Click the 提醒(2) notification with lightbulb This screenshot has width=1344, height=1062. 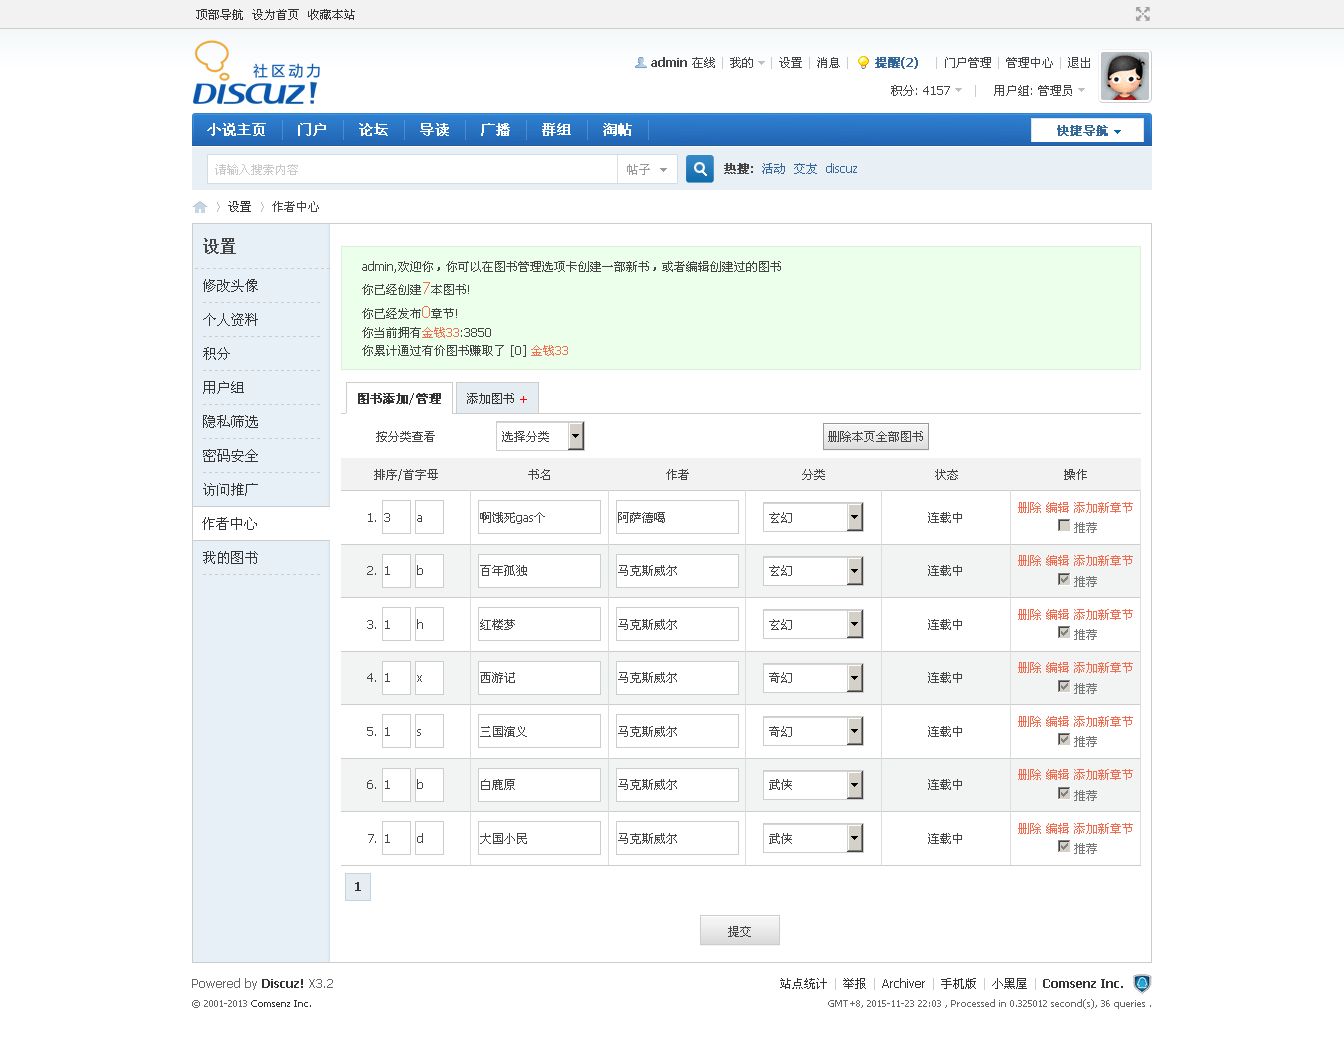click(888, 62)
